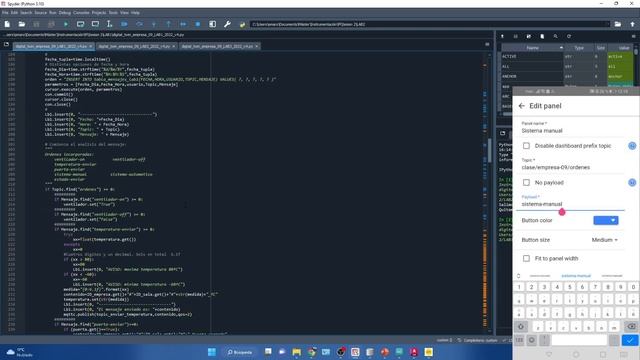Tap the number 5 key on keyboard

pos(570,287)
